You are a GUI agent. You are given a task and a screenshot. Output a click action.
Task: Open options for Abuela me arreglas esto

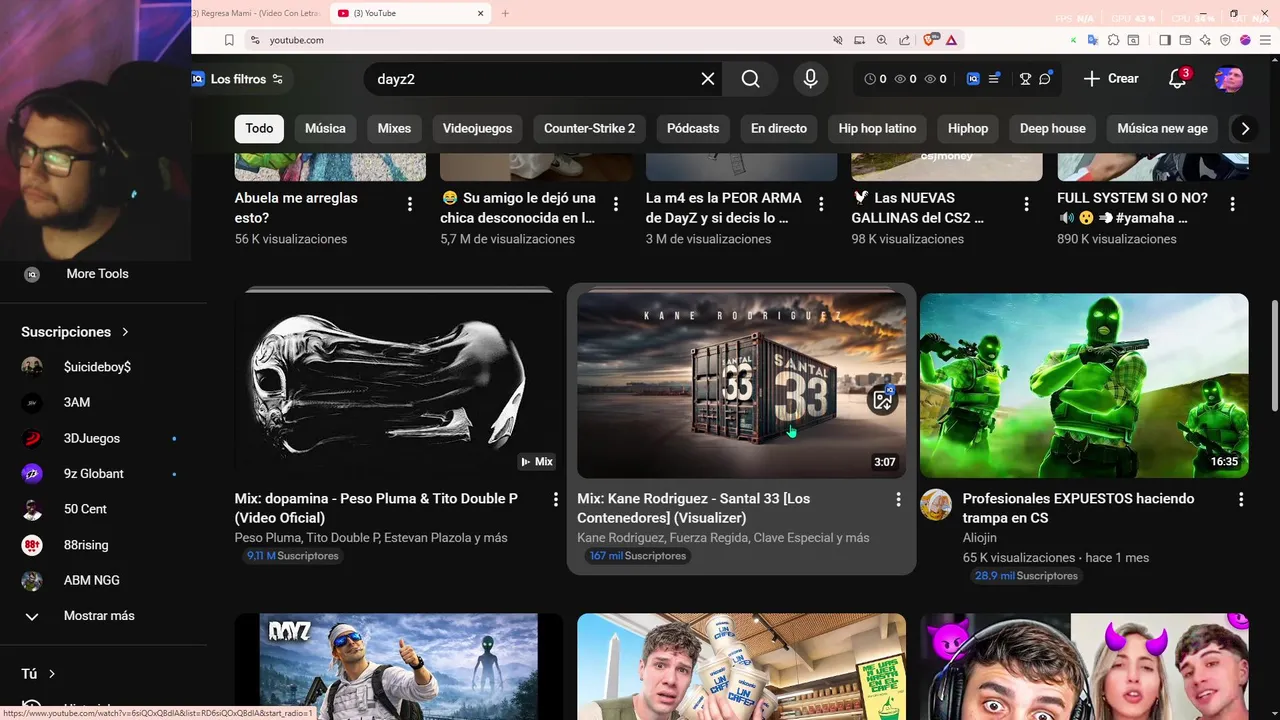click(410, 204)
